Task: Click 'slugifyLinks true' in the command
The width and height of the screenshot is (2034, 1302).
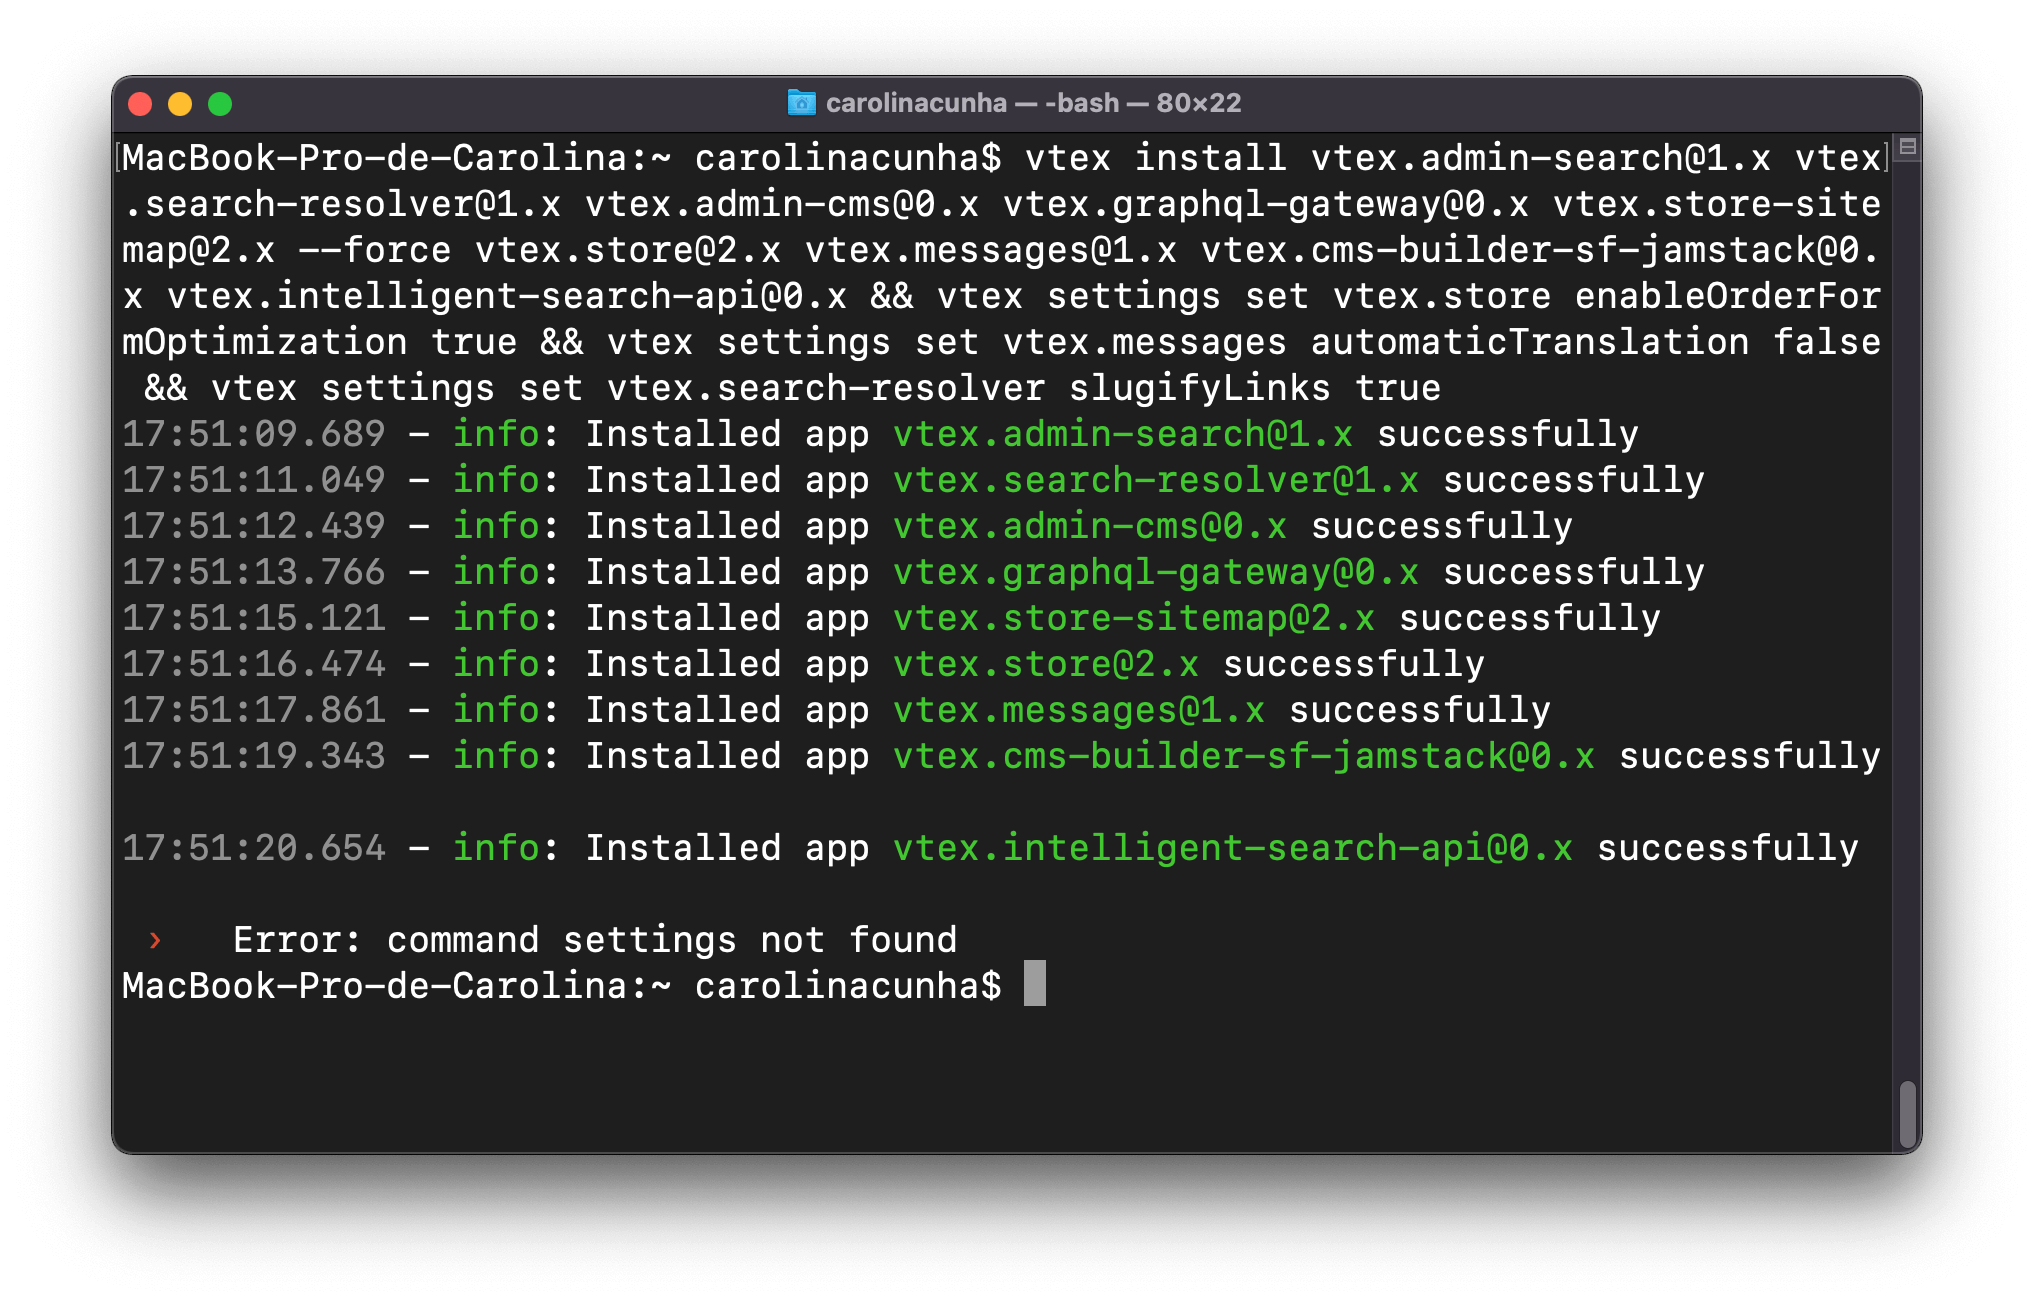Action: point(1255,388)
